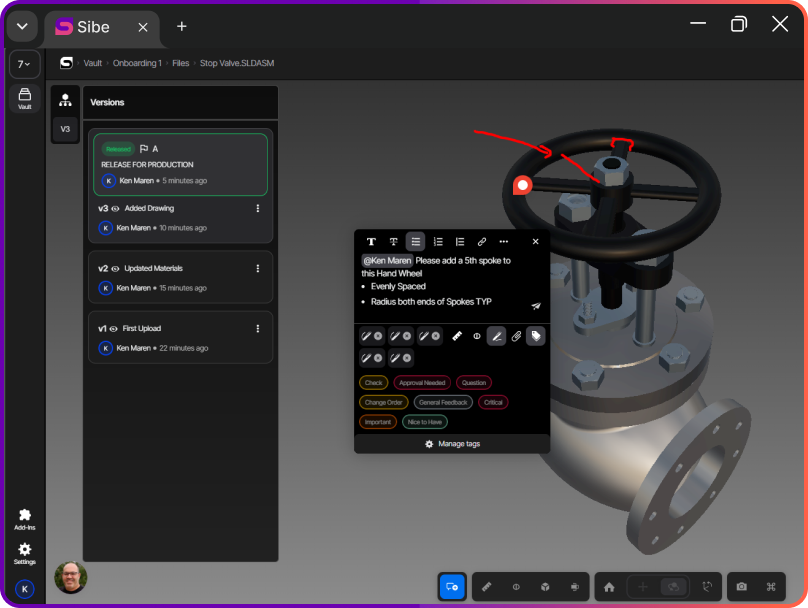This screenshot has height=608, width=808.
Task: Select the Check tag
Action: pos(374,383)
